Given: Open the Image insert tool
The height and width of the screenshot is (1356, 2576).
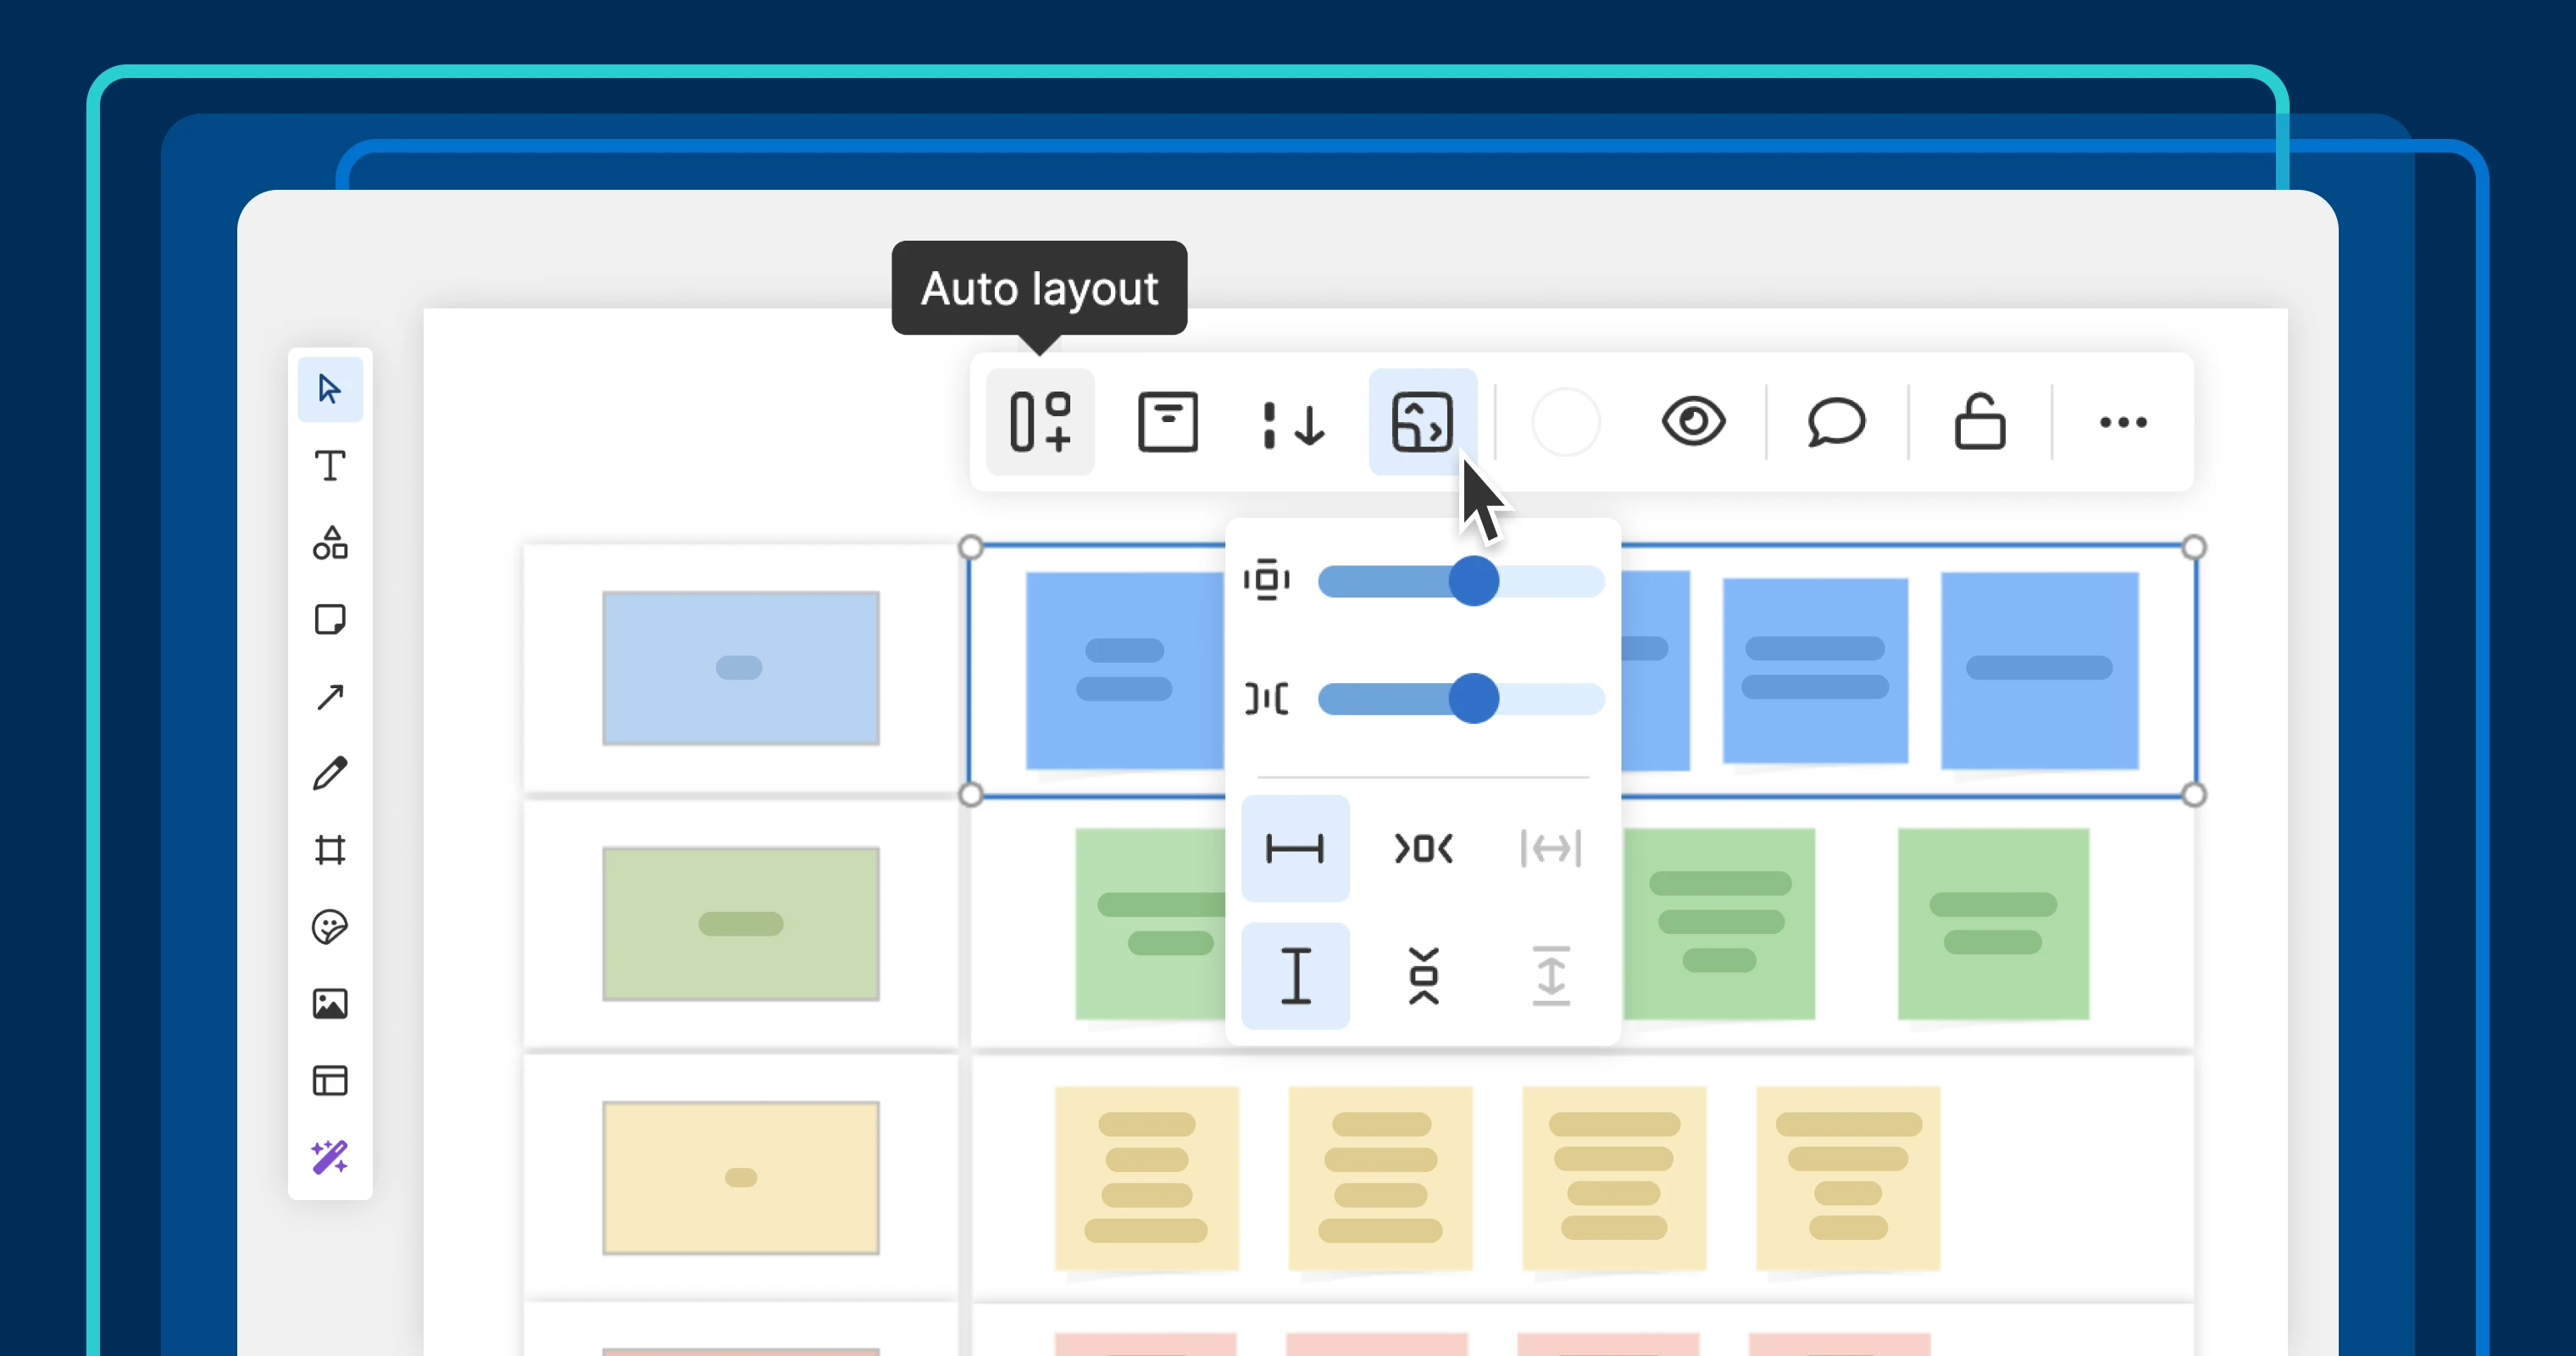Looking at the screenshot, I should click(330, 1004).
